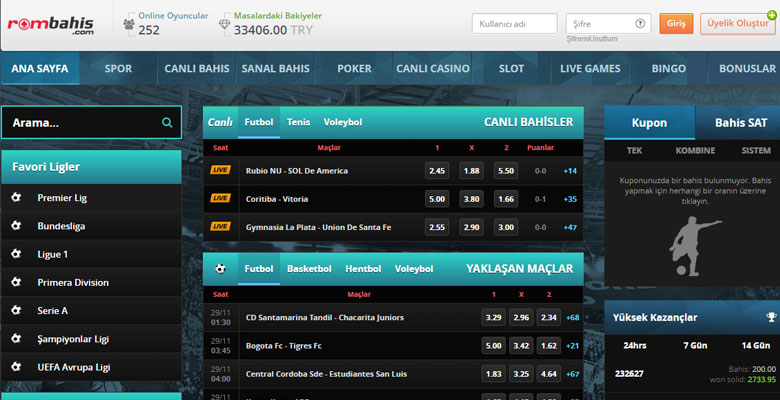Select Futbol tab in Canlı Bahisler
780x400 pixels.
coord(259,122)
